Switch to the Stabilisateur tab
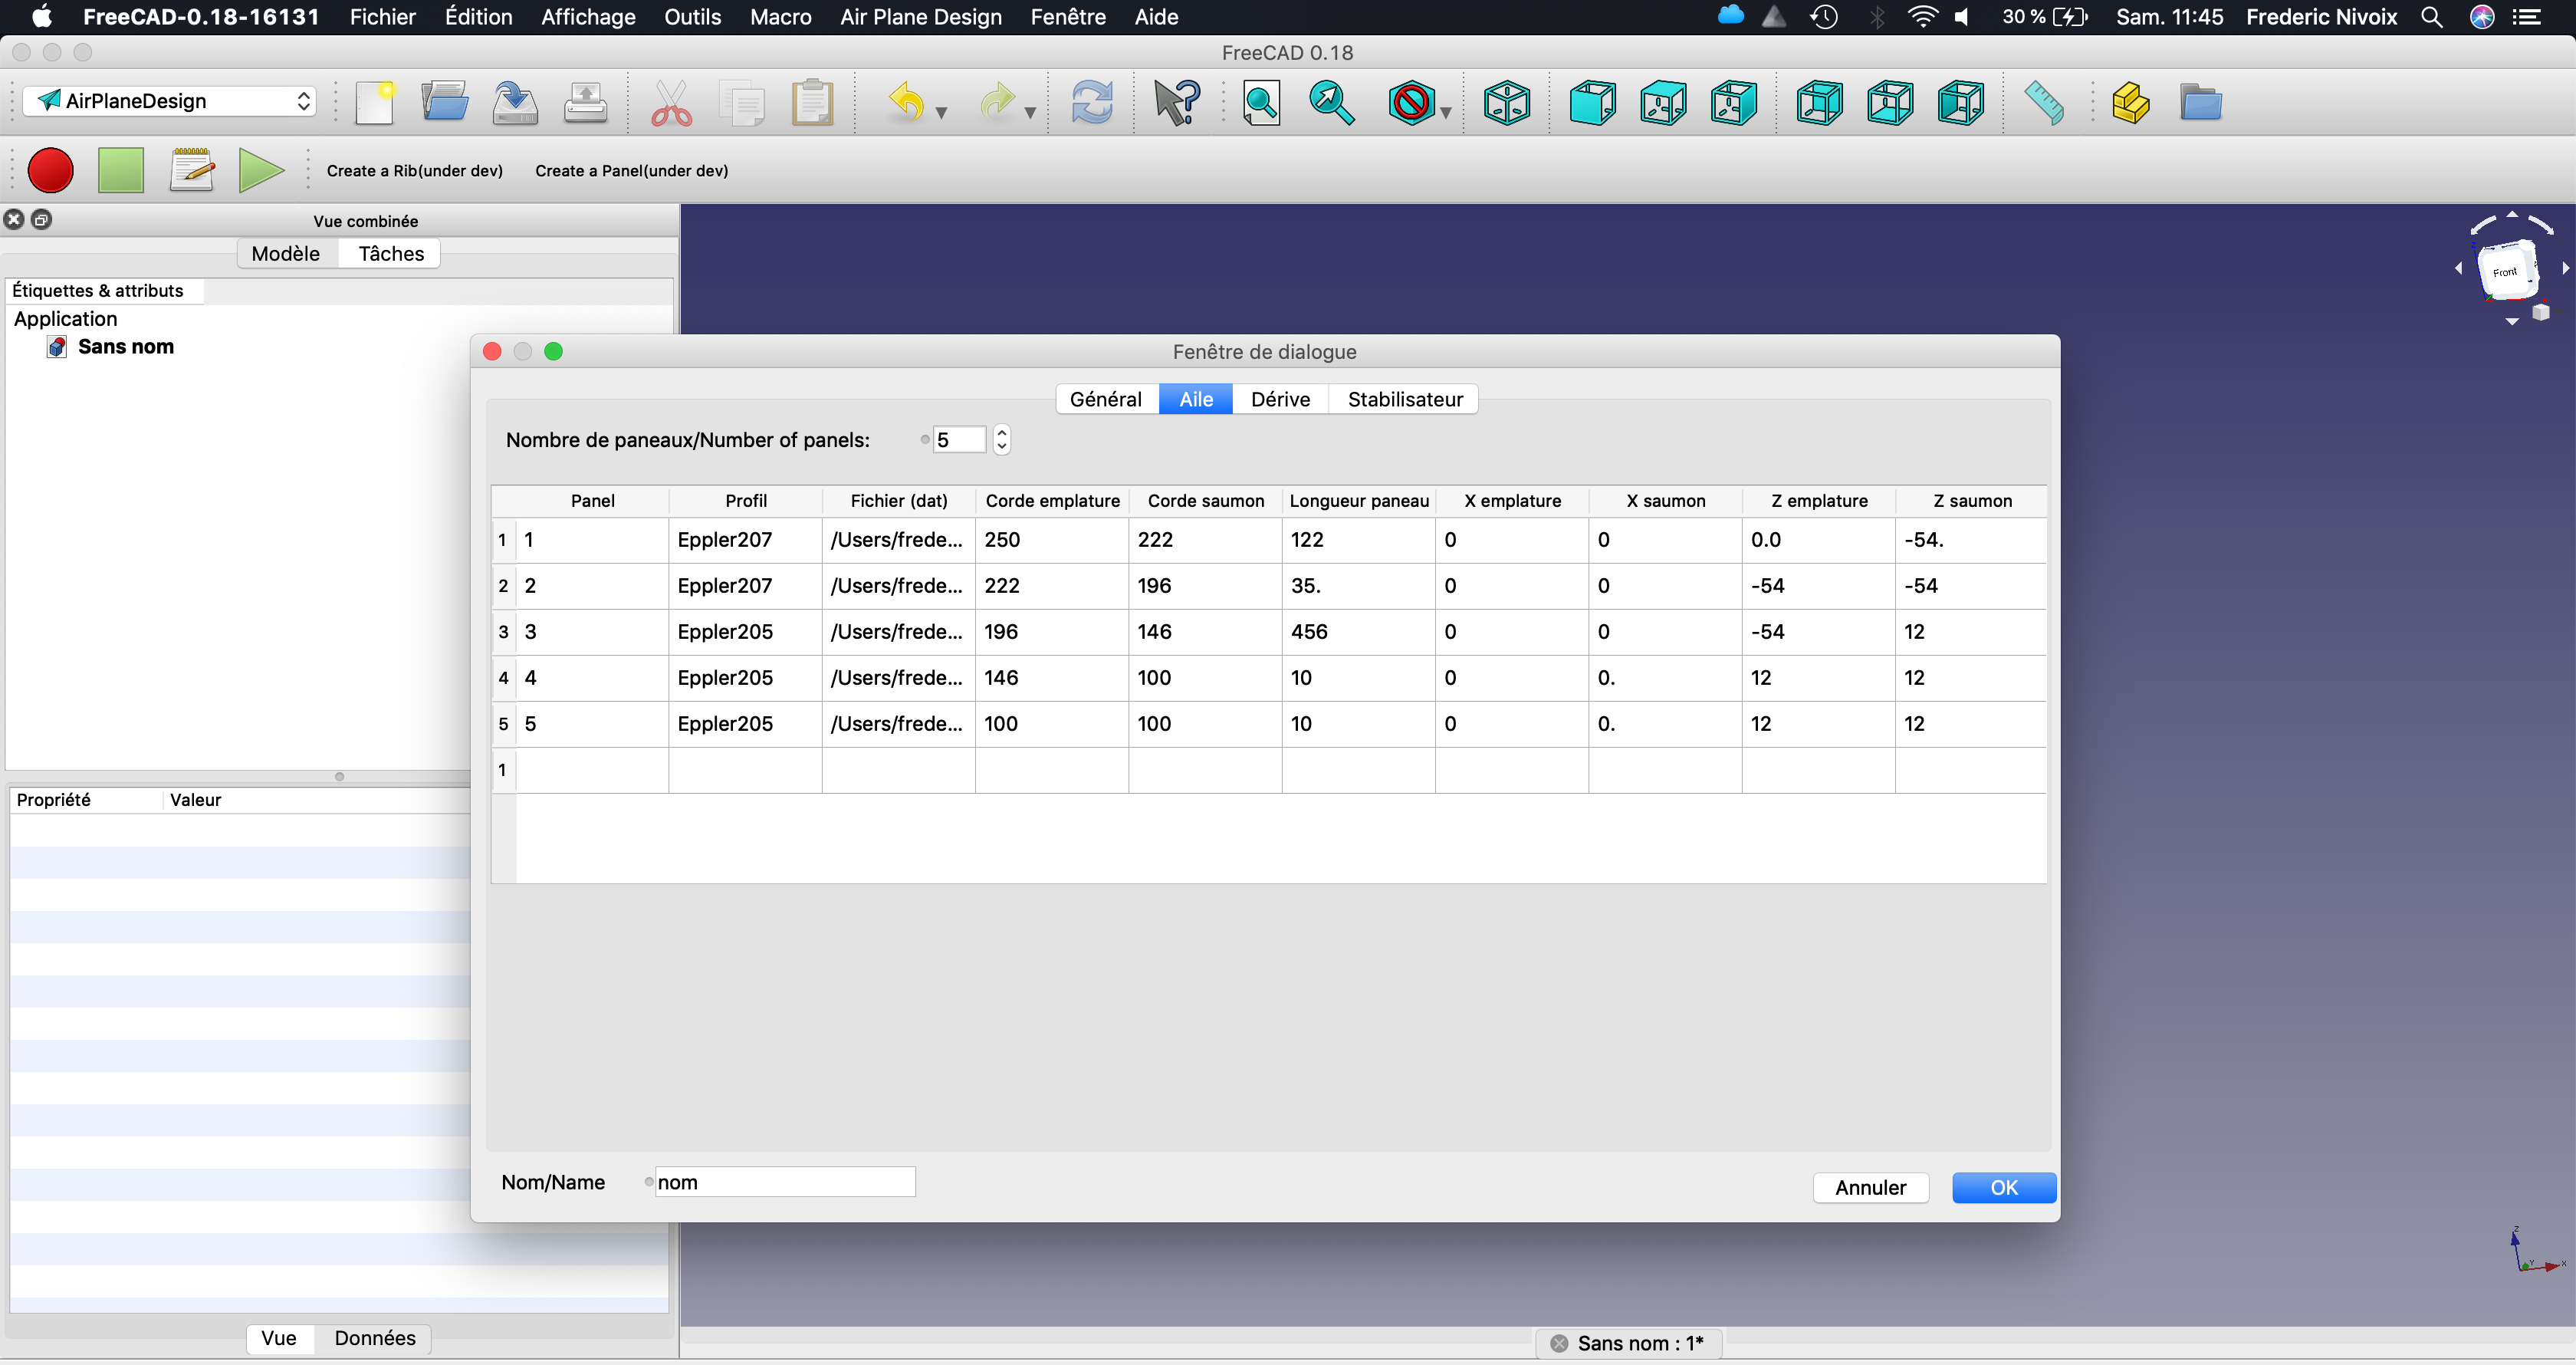The image size is (2576, 1365). click(x=1404, y=399)
